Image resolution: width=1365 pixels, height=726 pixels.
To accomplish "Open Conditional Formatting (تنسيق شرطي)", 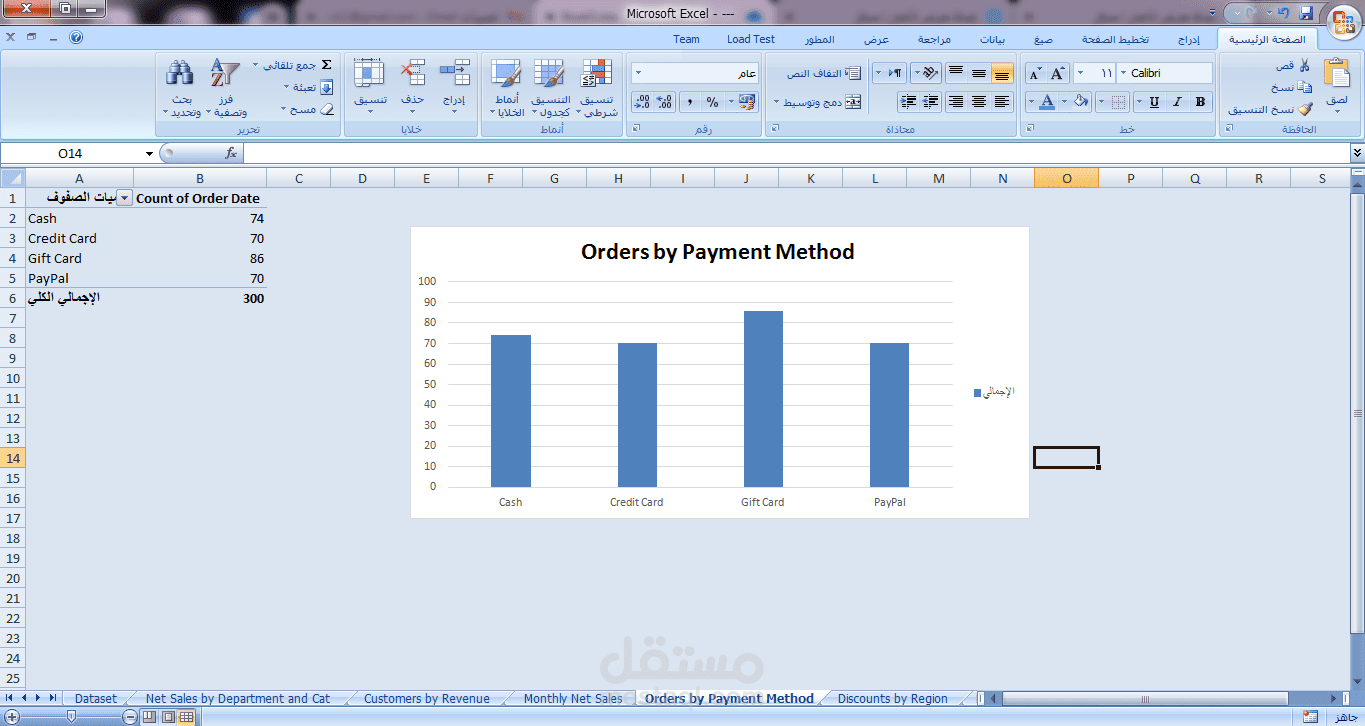I will pos(597,89).
